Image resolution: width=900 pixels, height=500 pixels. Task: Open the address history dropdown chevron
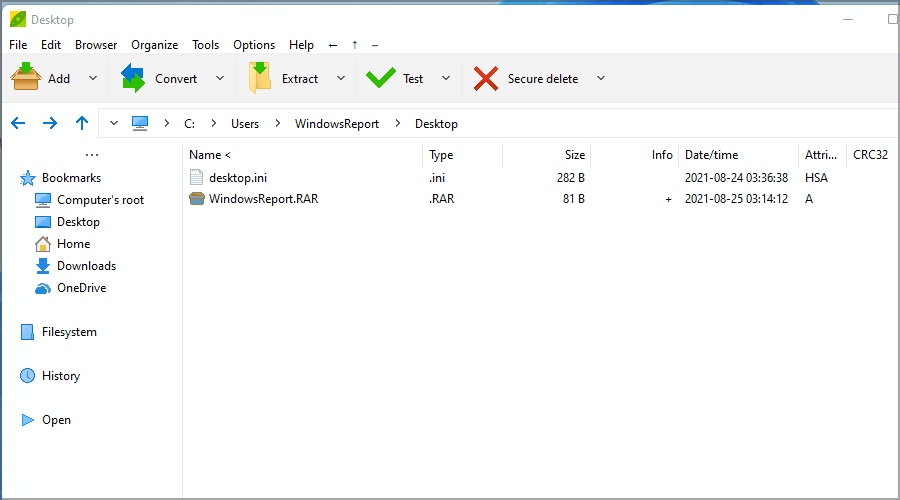tap(114, 123)
